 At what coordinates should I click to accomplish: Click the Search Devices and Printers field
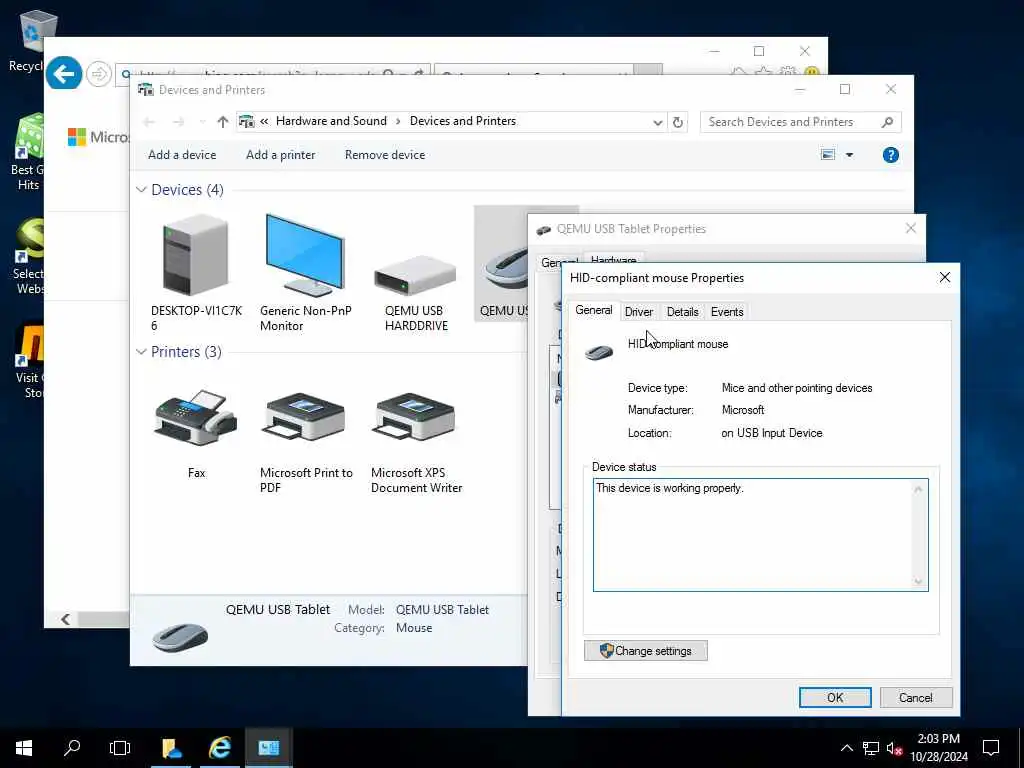800,122
